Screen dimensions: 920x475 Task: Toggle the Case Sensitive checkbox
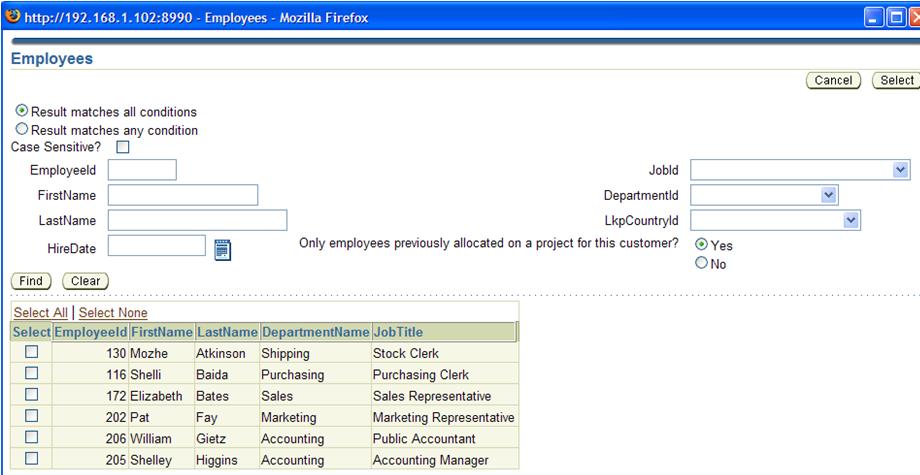(123, 147)
